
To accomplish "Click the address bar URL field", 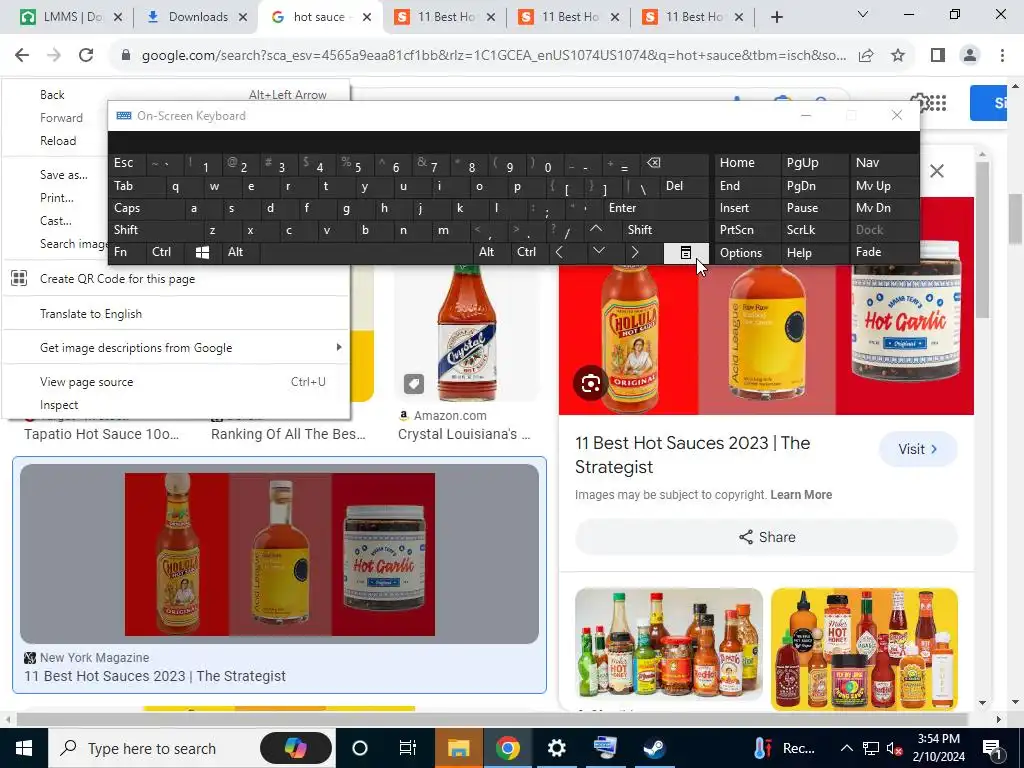I will coord(494,56).
